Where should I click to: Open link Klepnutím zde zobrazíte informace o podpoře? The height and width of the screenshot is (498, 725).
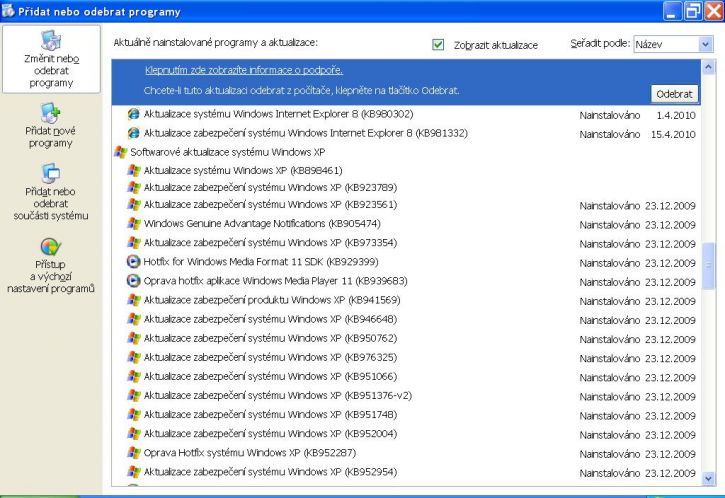pyautogui.click(x=244, y=70)
